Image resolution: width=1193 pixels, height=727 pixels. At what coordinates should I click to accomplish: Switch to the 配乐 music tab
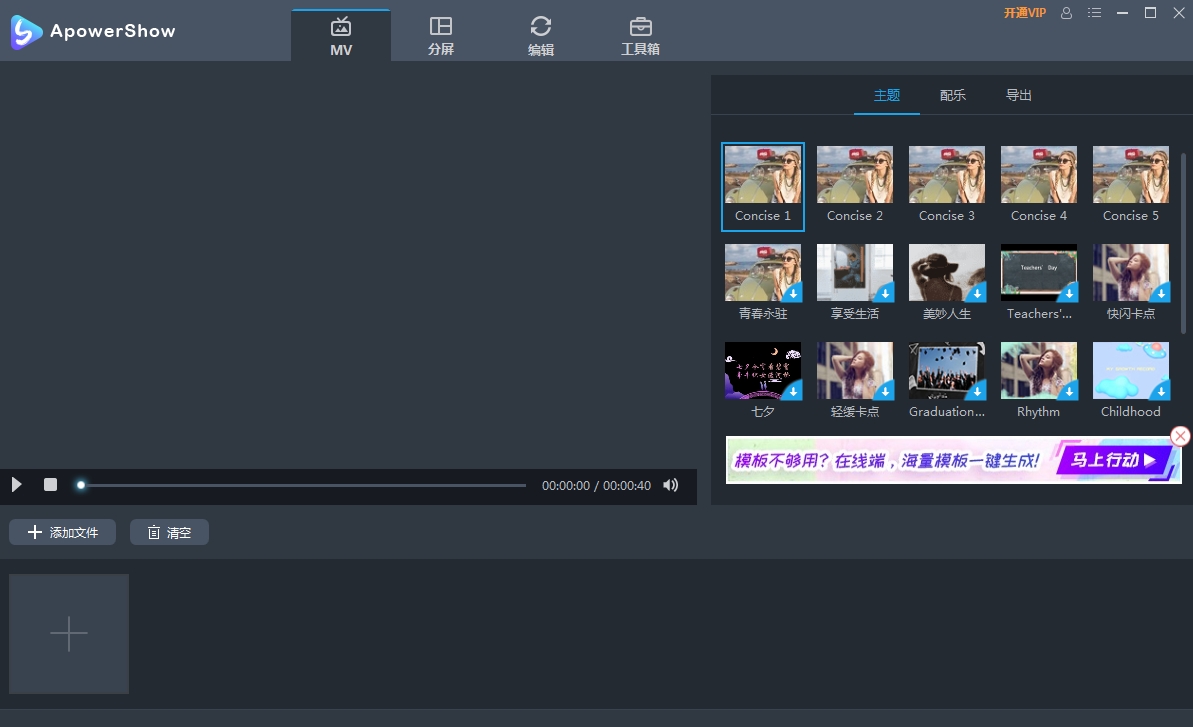click(x=952, y=96)
